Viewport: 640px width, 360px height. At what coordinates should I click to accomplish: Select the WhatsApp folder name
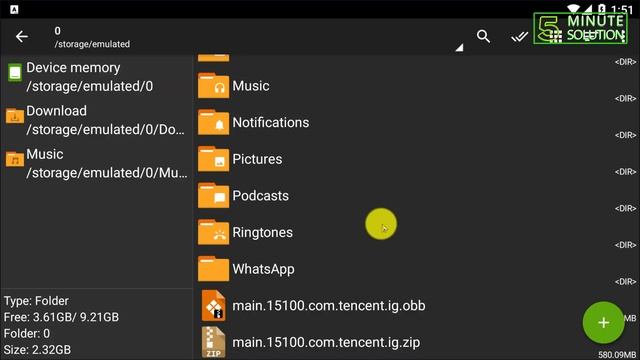click(263, 269)
